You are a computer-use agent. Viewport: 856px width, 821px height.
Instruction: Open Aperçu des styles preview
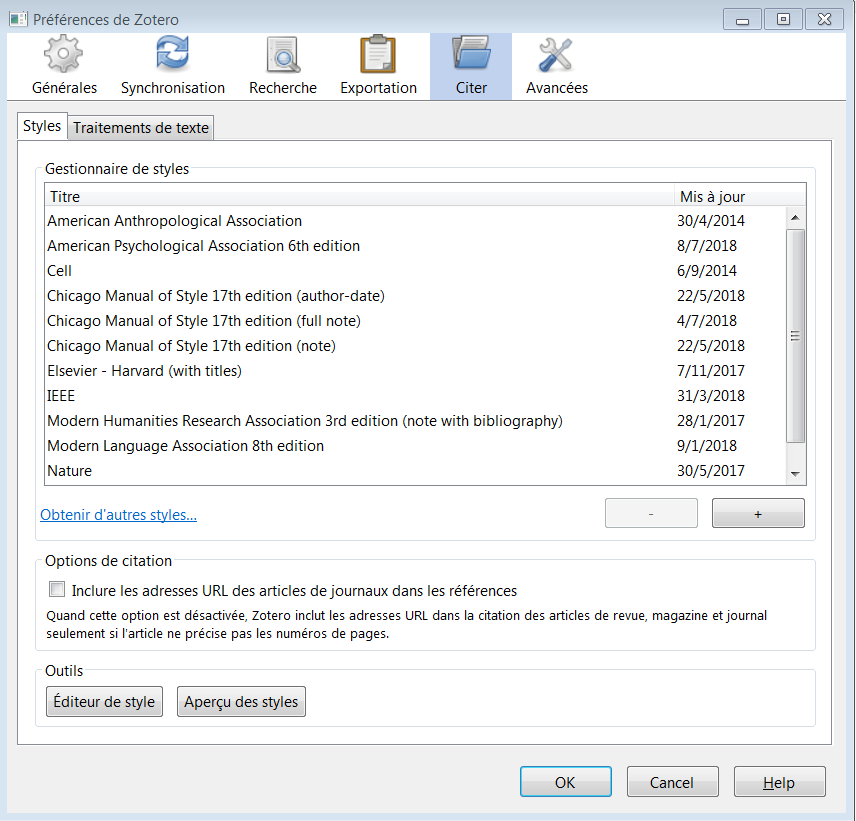pos(241,702)
